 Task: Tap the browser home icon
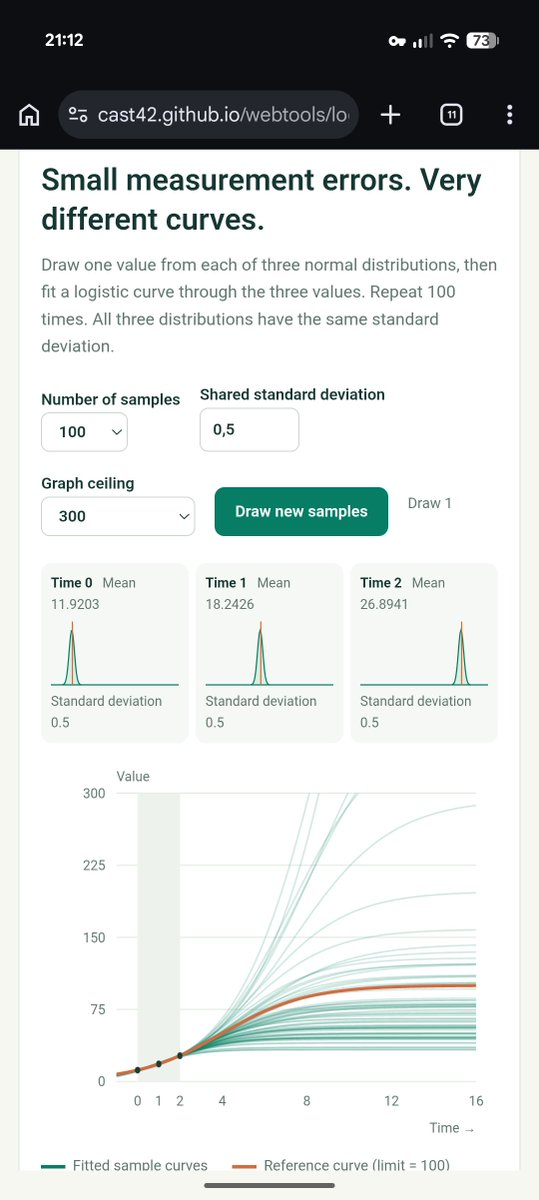tap(30, 115)
